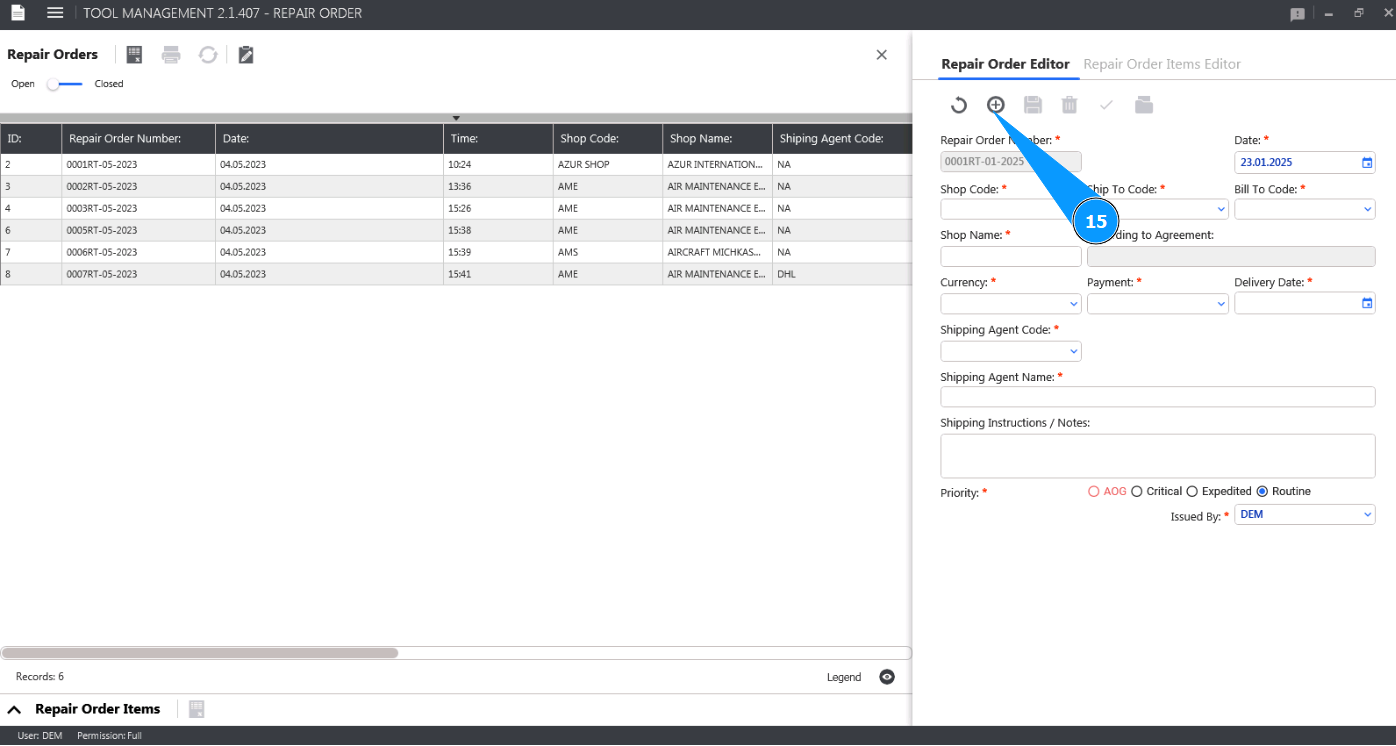Image resolution: width=1396 pixels, height=746 pixels.
Task: Open the hamburger main menu
Action: coord(55,13)
